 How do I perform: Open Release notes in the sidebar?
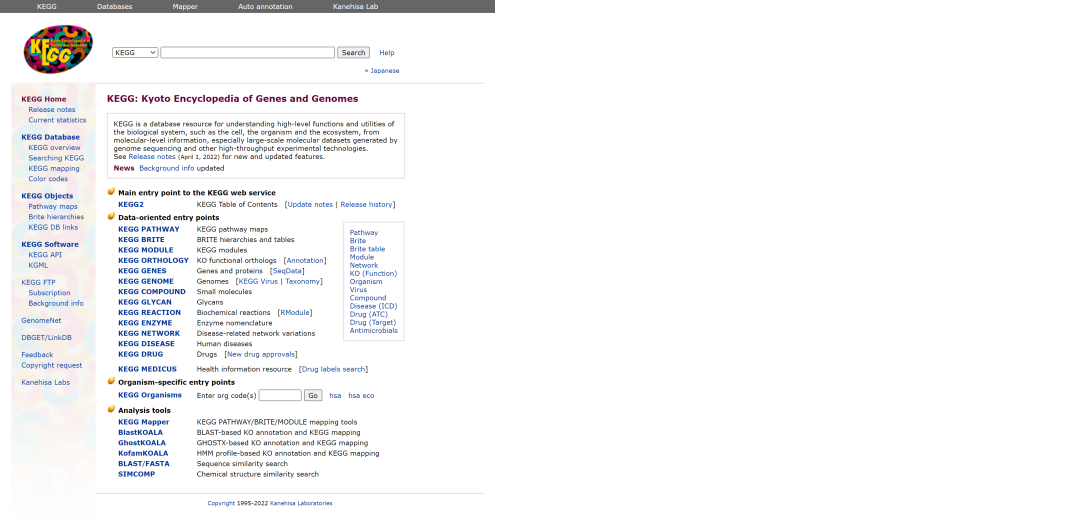tap(52, 110)
